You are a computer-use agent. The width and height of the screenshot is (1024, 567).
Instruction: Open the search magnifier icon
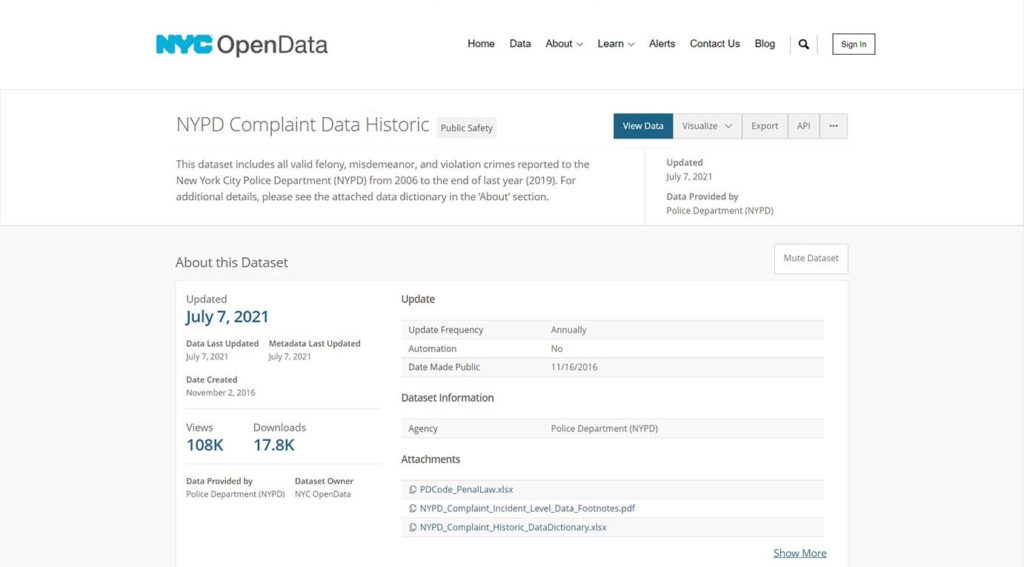pos(804,44)
